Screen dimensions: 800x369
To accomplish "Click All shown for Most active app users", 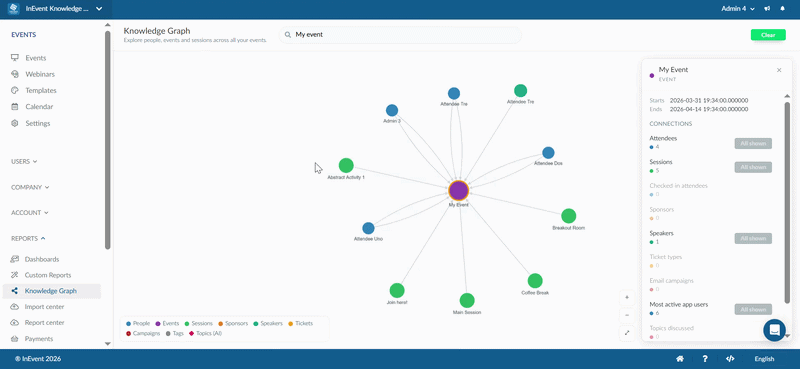I will coord(753,309).
